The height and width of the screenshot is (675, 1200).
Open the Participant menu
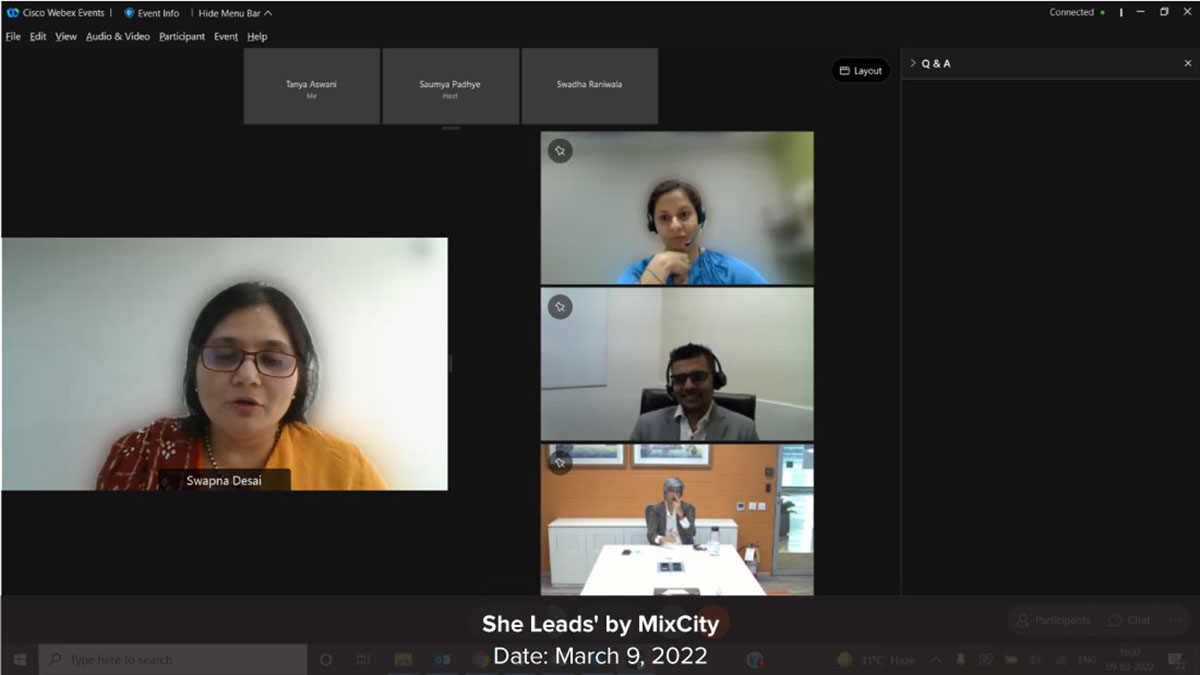182,37
